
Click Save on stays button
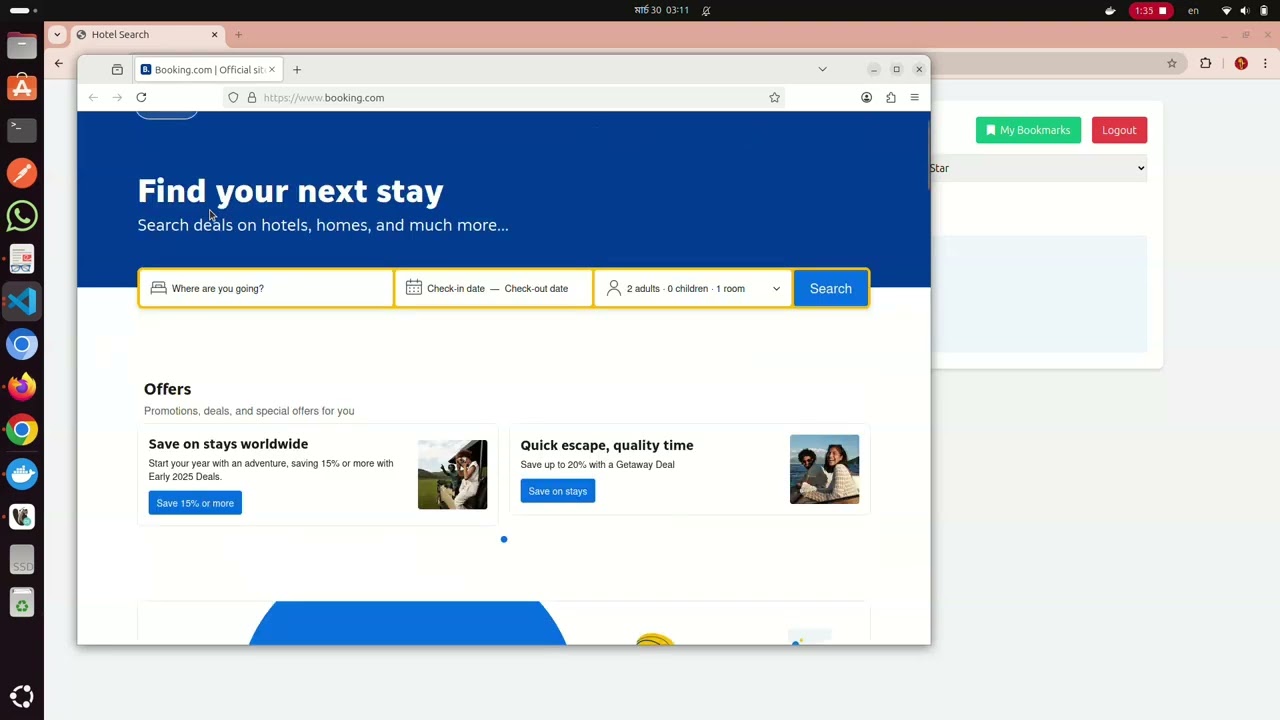click(x=557, y=491)
